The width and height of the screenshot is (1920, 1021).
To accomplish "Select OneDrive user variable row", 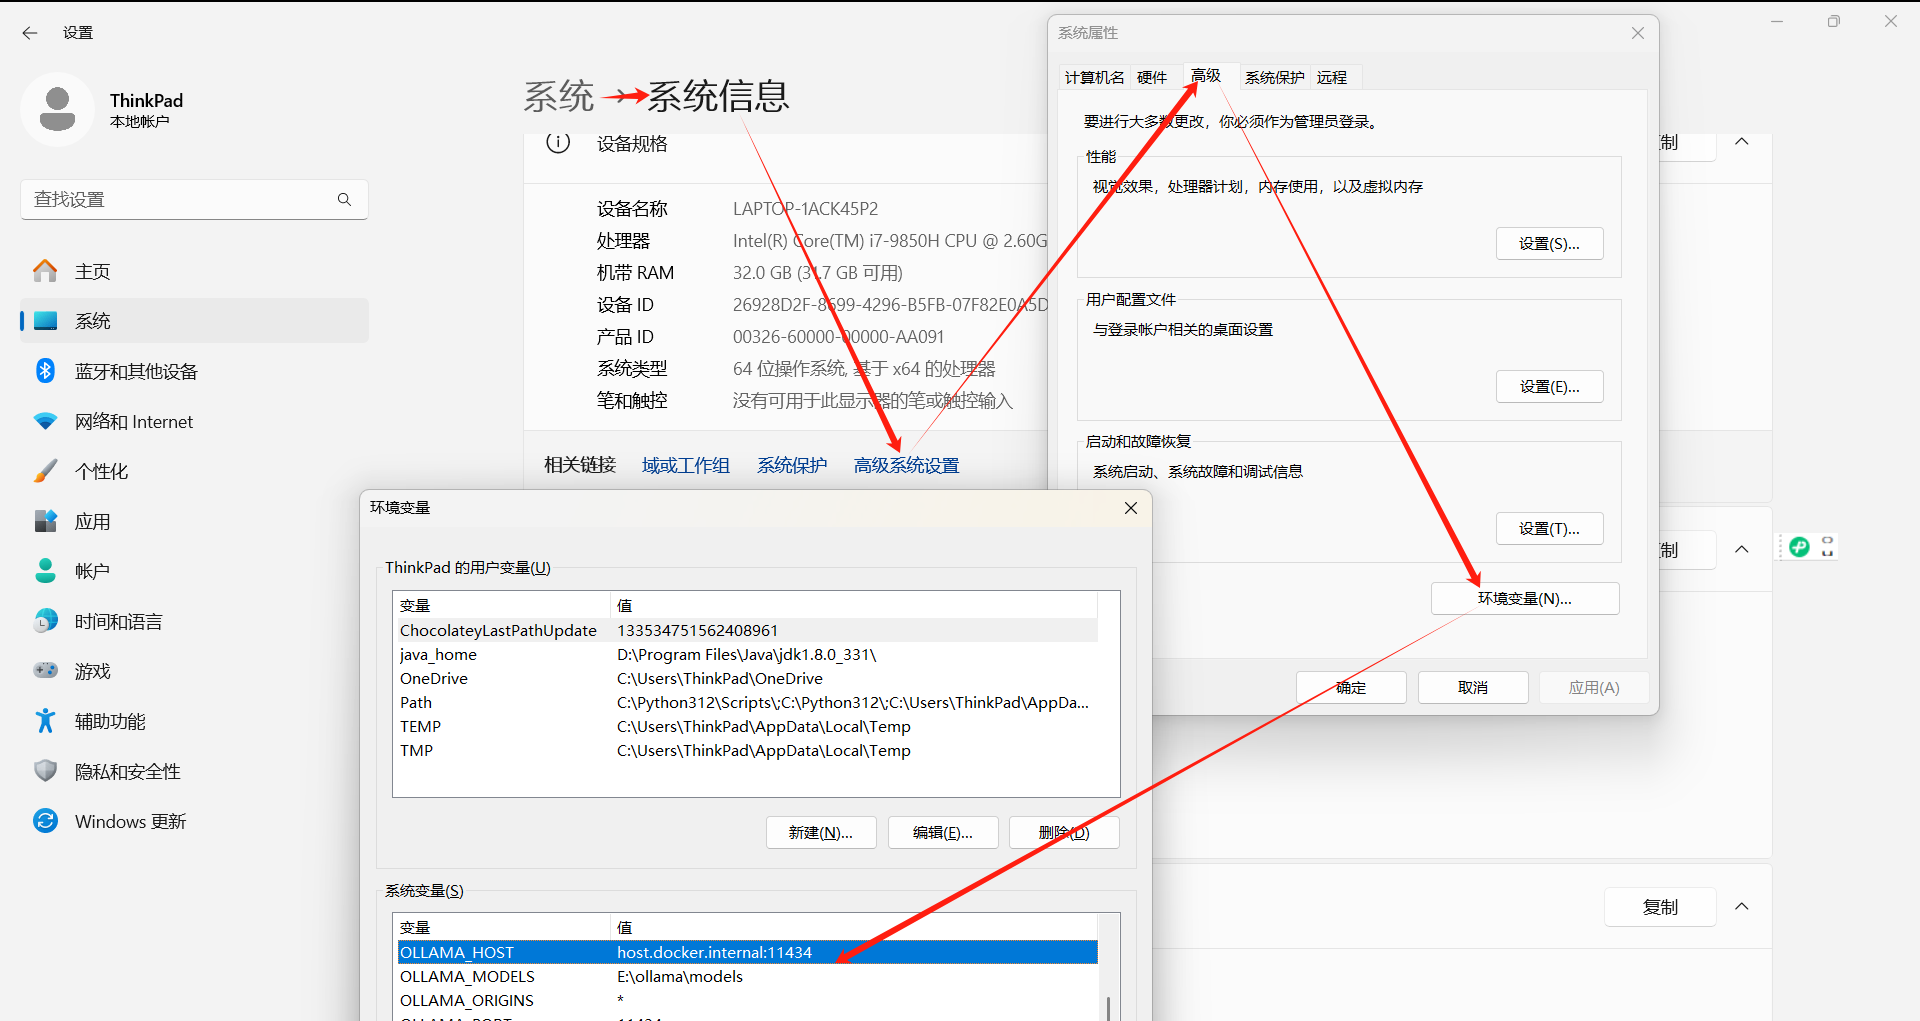I will [747, 678].
